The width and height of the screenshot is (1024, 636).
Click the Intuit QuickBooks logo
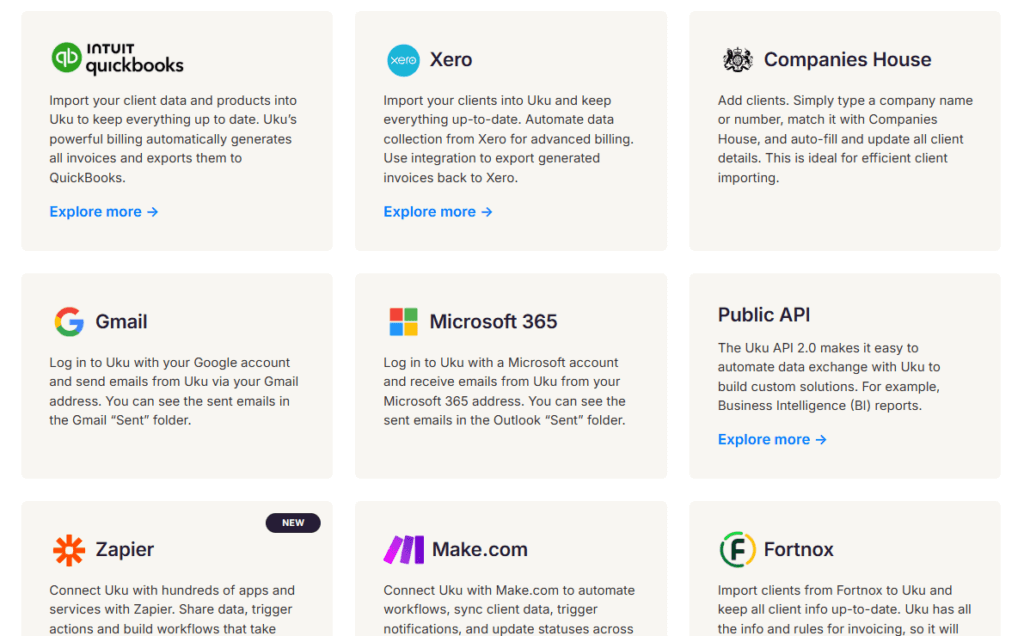pos(117,58)
